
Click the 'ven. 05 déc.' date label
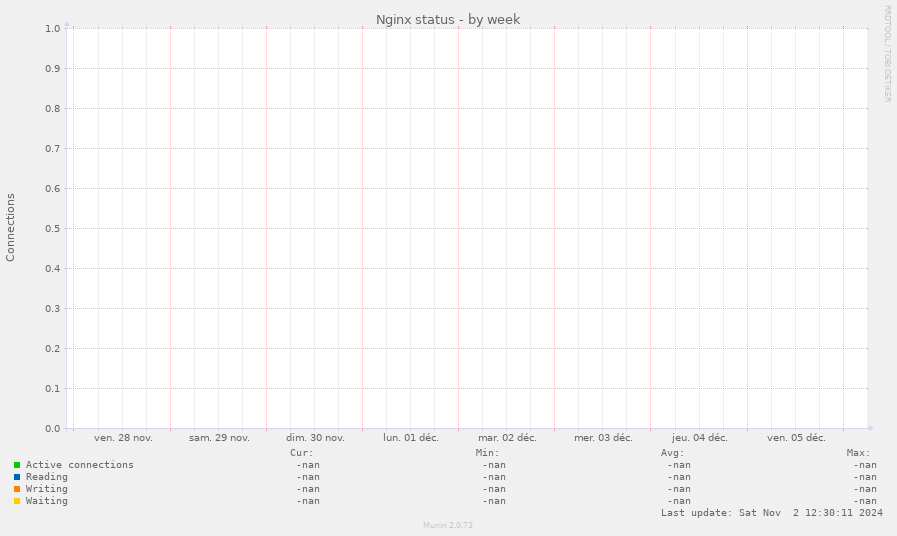pyautogui.click(x=796, y=438)
